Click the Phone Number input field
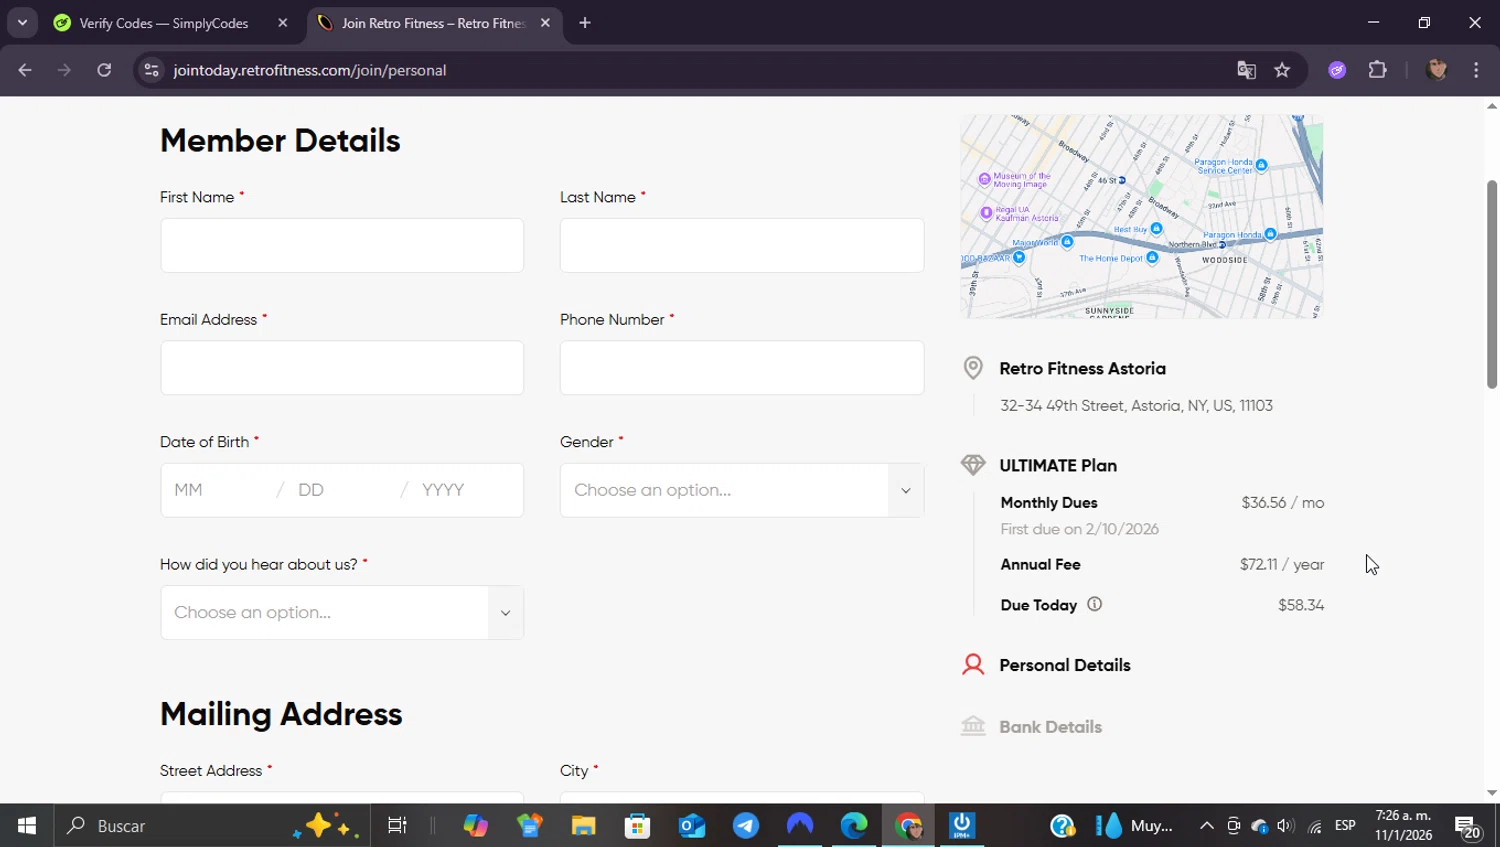 tap(742, 367)
